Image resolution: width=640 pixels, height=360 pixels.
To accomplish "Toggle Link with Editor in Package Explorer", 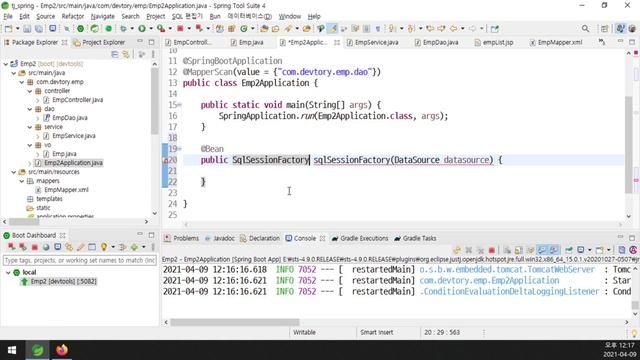I will (126, 54).
